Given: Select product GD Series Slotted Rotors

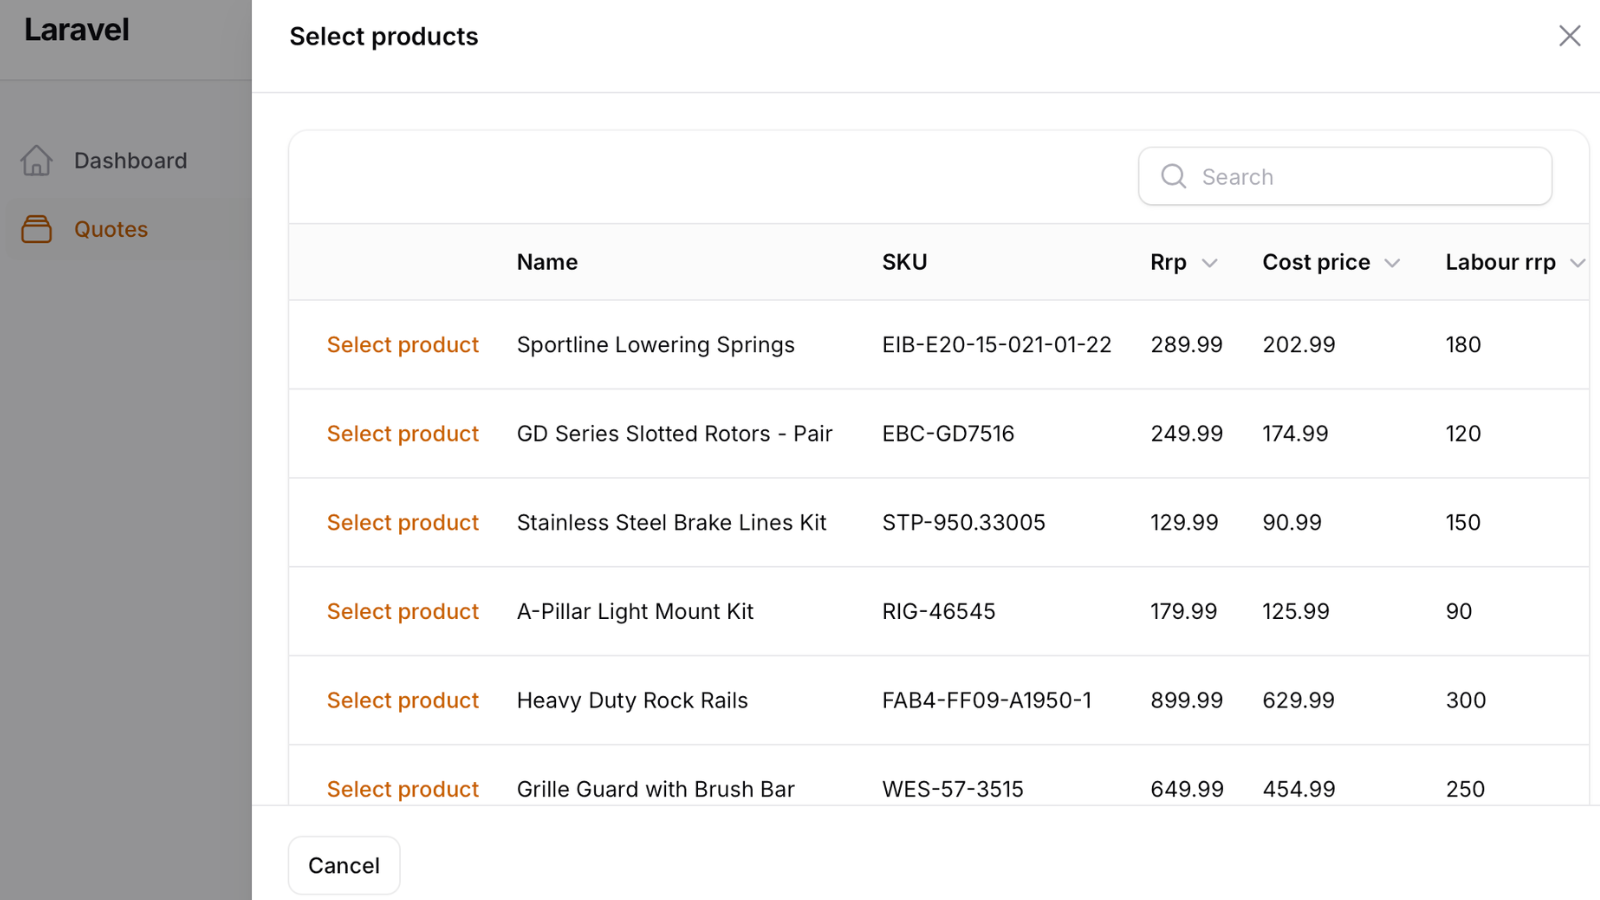Looking at the screenshot, I should pos(403,434).
